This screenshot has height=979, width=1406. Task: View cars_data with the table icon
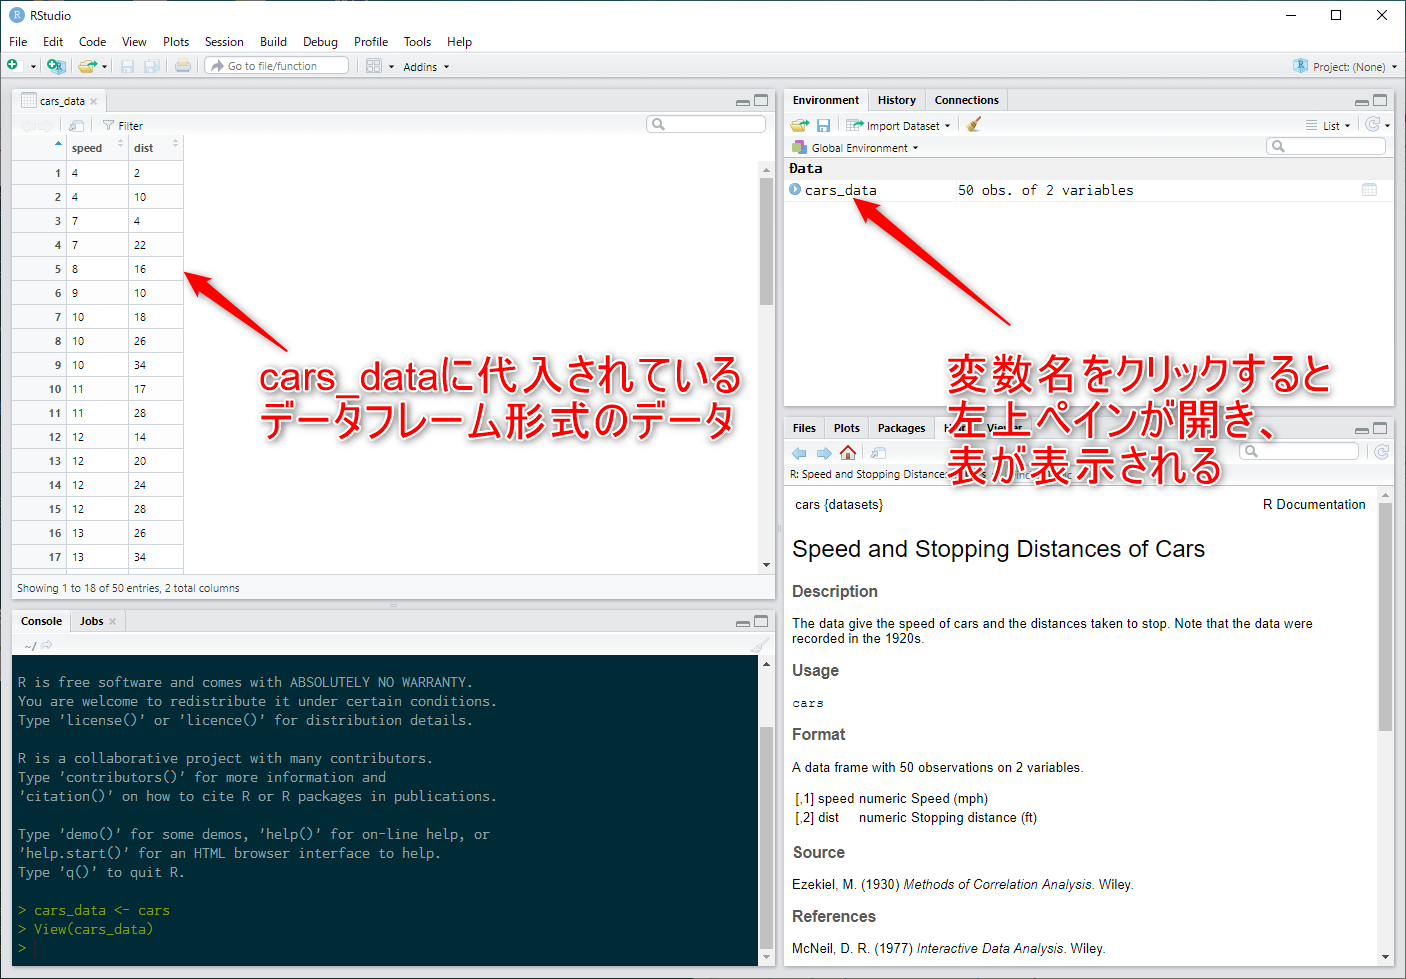click(x=1369, y=190)
